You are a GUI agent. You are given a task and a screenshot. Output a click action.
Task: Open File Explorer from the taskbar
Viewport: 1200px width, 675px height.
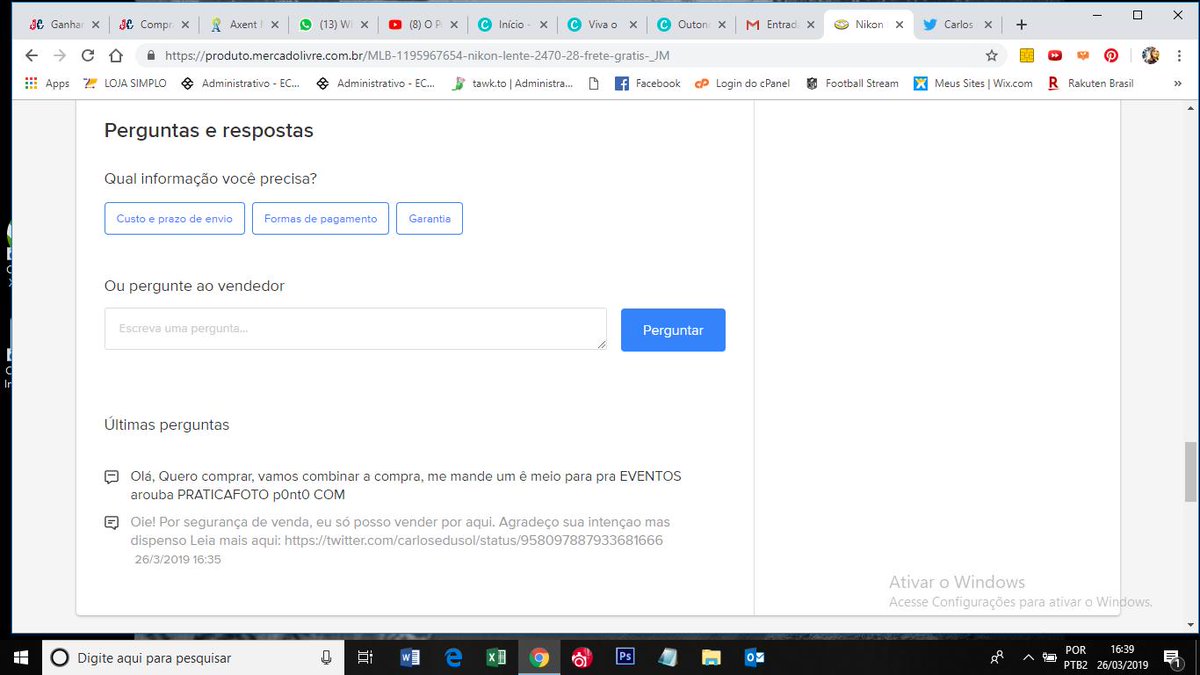tap(711, 657)
